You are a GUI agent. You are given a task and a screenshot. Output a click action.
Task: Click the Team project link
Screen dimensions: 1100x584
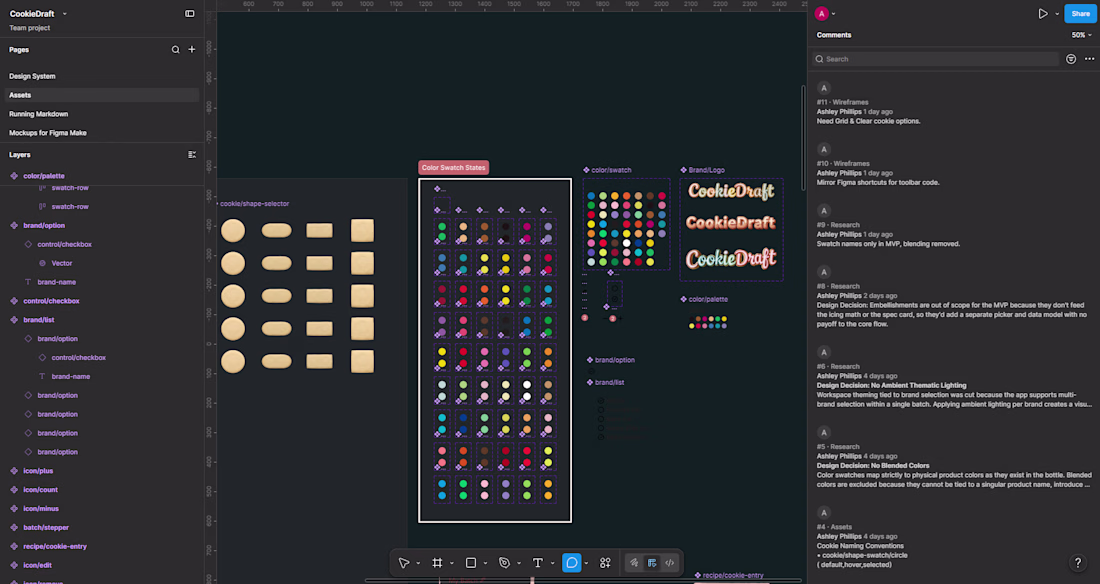coord(29,28)
